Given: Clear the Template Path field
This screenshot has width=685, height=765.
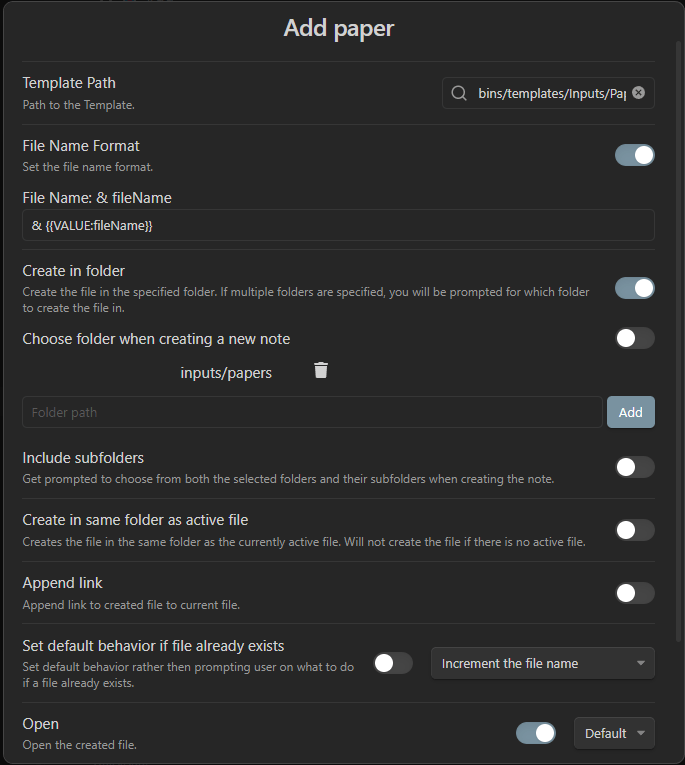Looking at the screenshot, I should pos(638,92).
